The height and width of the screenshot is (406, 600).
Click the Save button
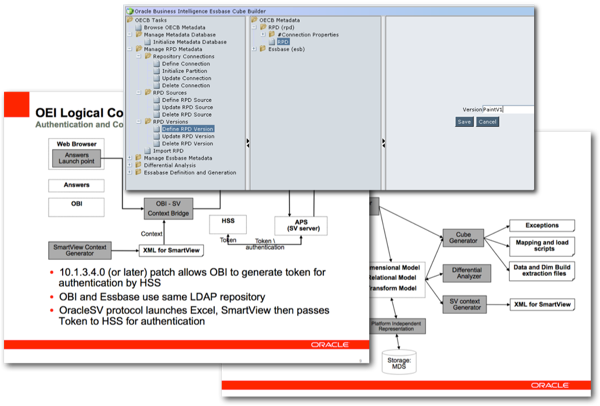pos(464,122)
